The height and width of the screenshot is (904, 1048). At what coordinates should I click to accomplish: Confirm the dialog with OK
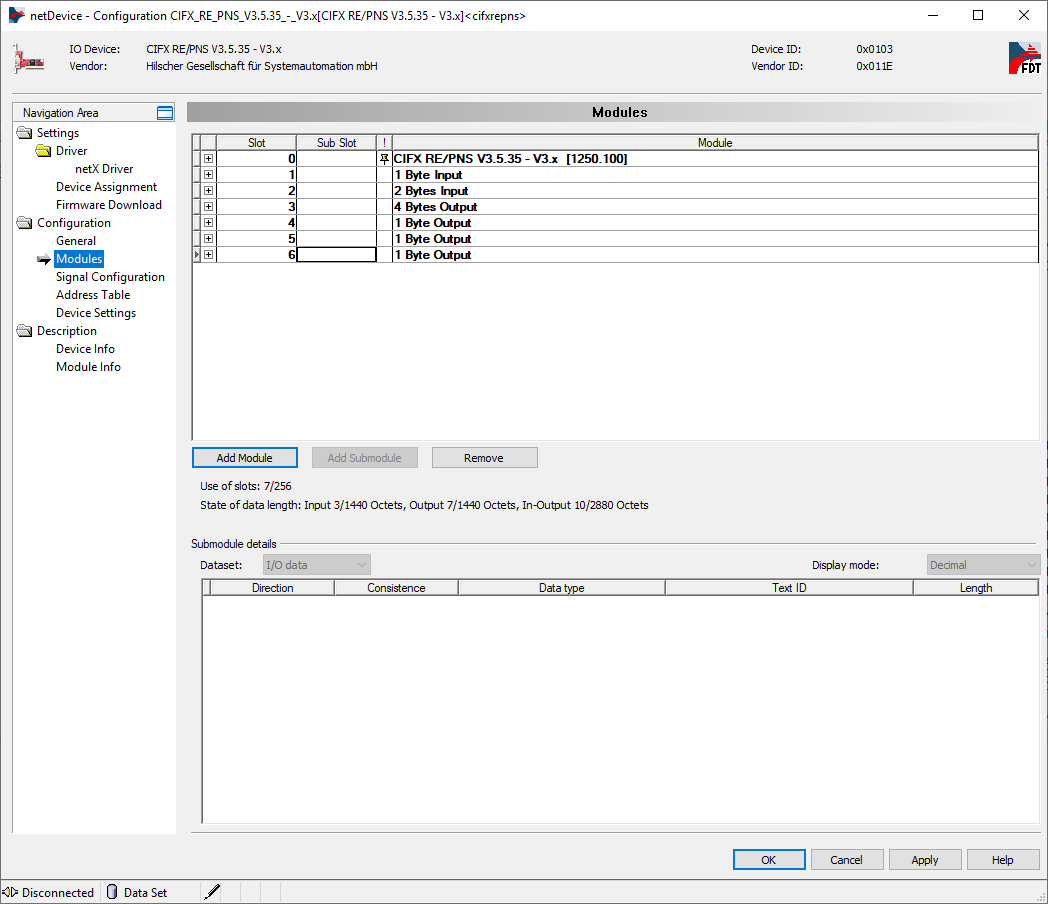pyautogui.click(x=768, y=860)
